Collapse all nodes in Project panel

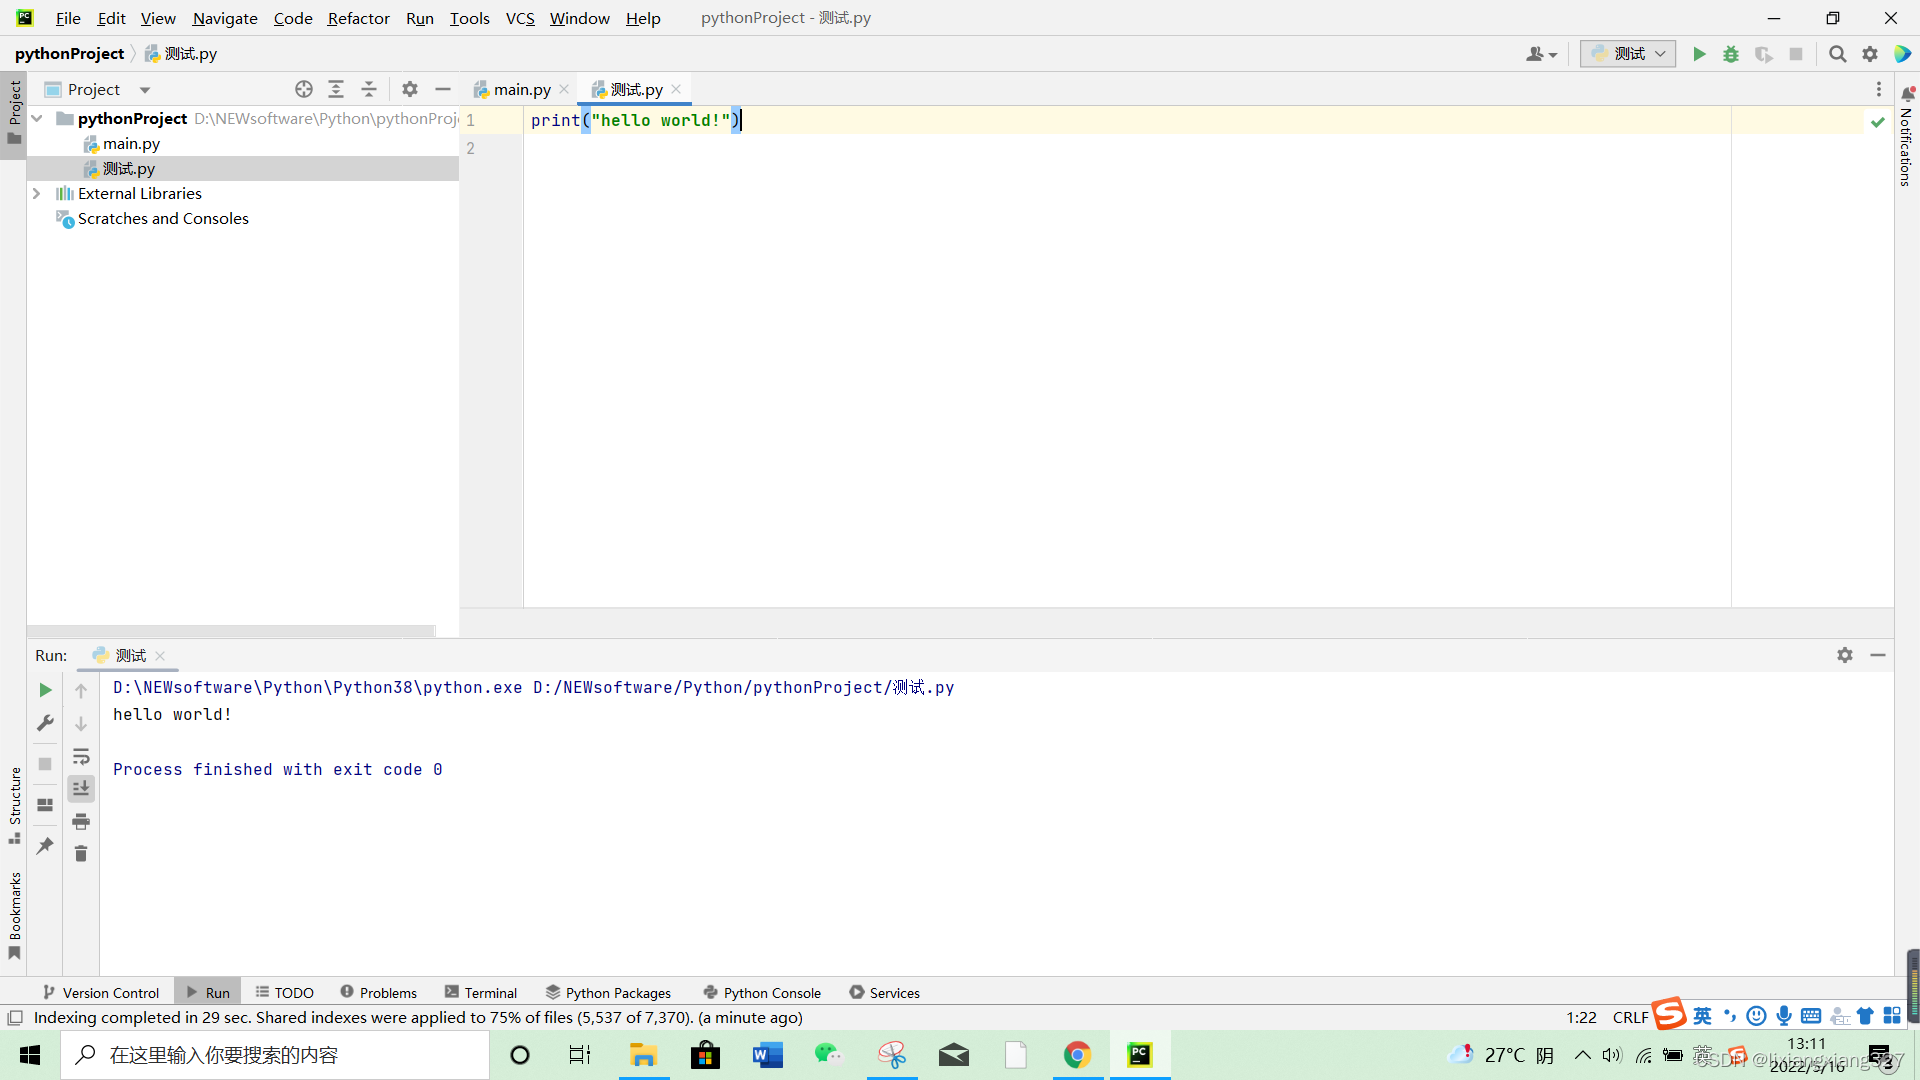(368, 89)
